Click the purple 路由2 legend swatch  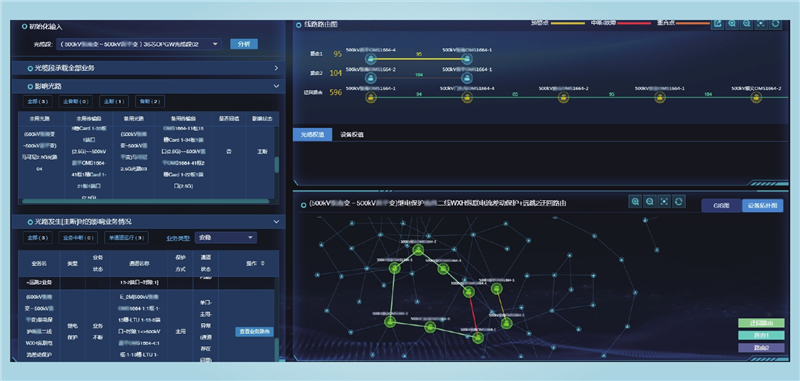click(761, 347)
